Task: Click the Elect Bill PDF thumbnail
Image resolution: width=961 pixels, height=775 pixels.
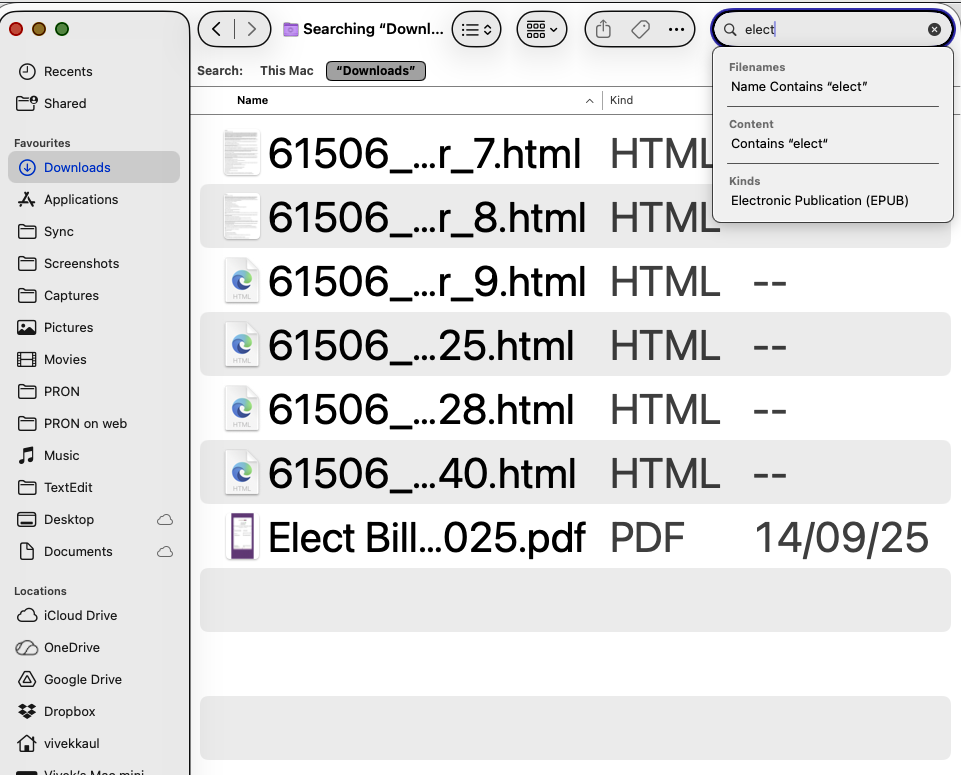Action: click(x=242, y=536)
